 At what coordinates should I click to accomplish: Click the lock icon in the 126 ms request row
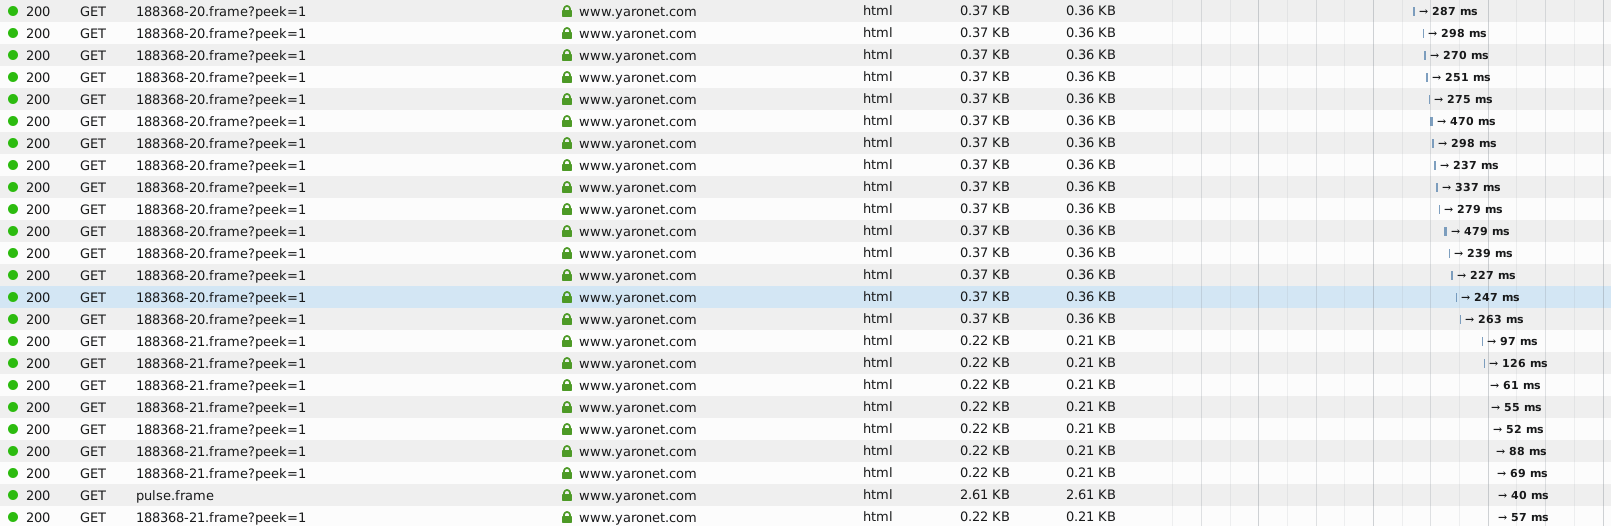[567, 363]
